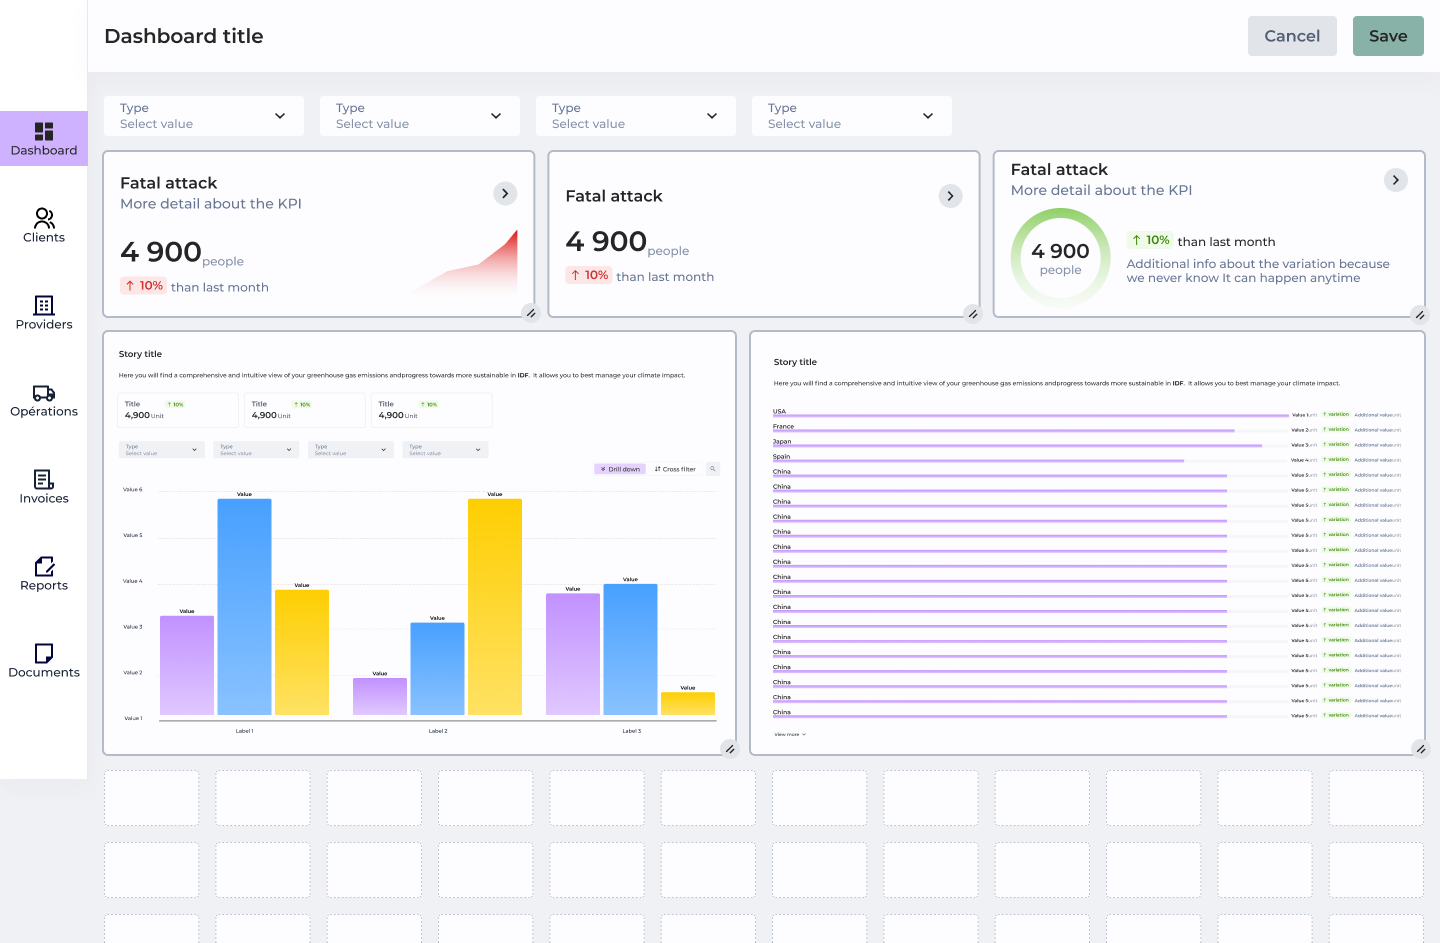Select the short yellow bar in Label 3

point(688,704)
